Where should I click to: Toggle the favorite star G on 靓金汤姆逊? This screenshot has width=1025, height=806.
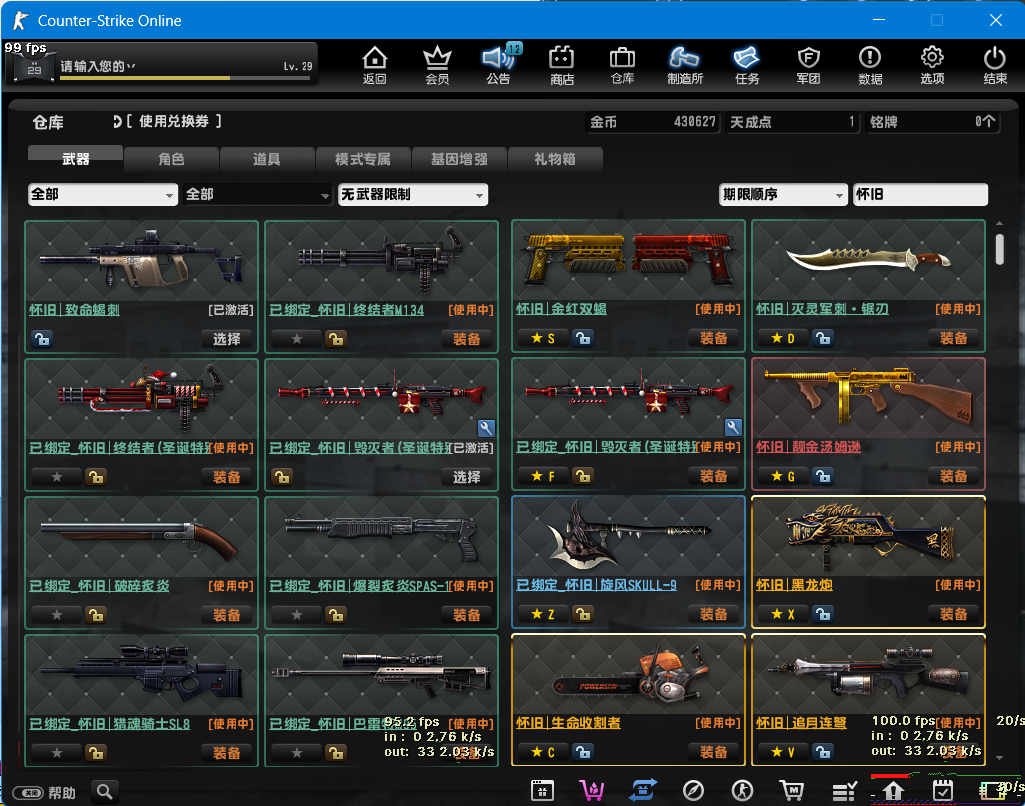point(782,476)
